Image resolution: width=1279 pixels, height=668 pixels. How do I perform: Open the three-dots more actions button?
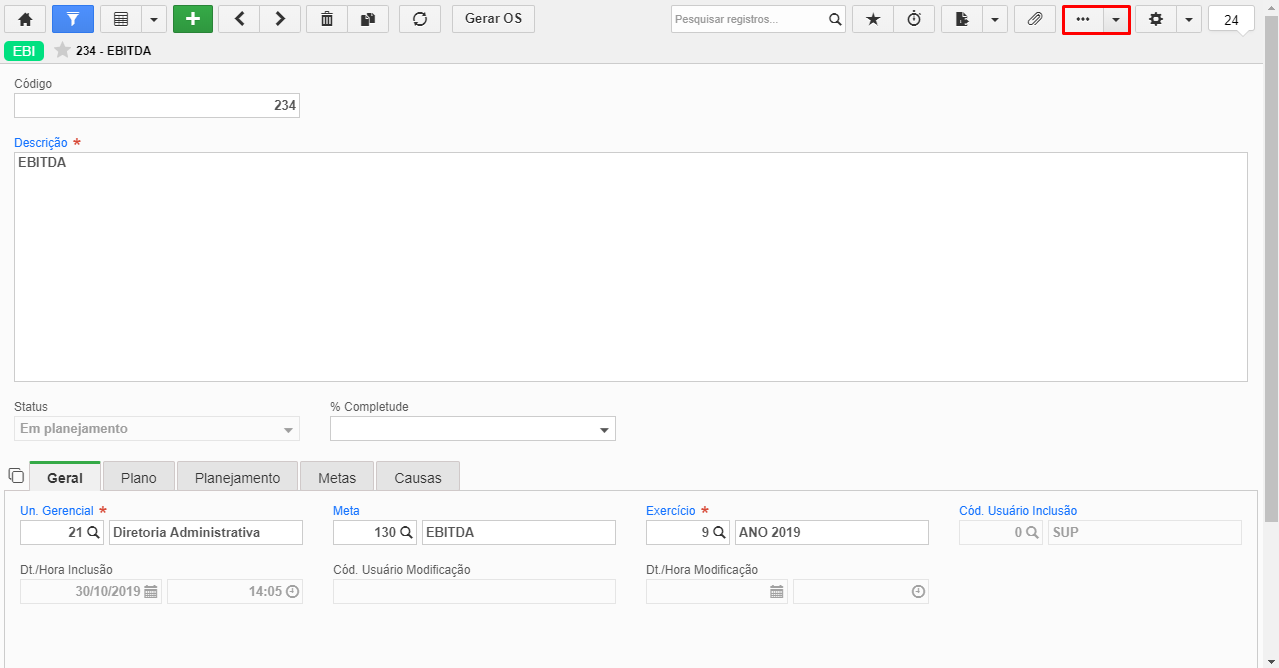click(x=1083, y=19)
